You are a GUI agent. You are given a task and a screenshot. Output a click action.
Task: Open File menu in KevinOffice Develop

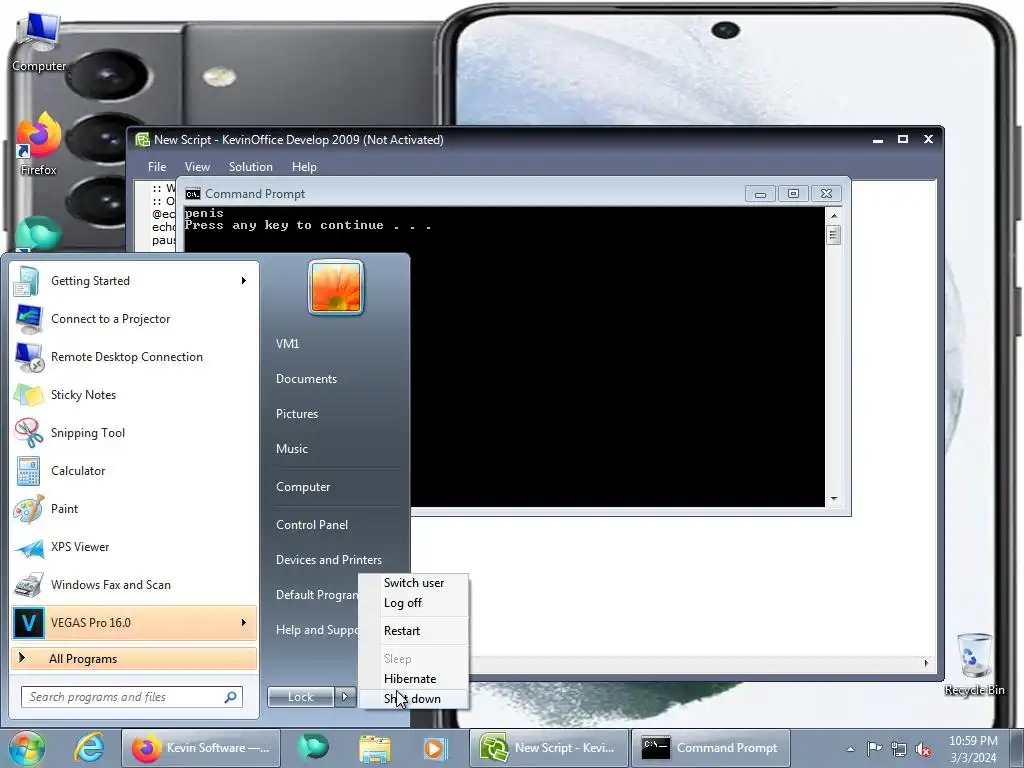pos(157,167)
